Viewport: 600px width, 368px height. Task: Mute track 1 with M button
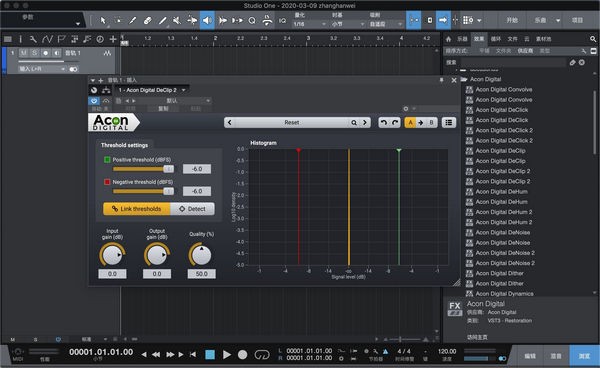click(x=24, y=53)
